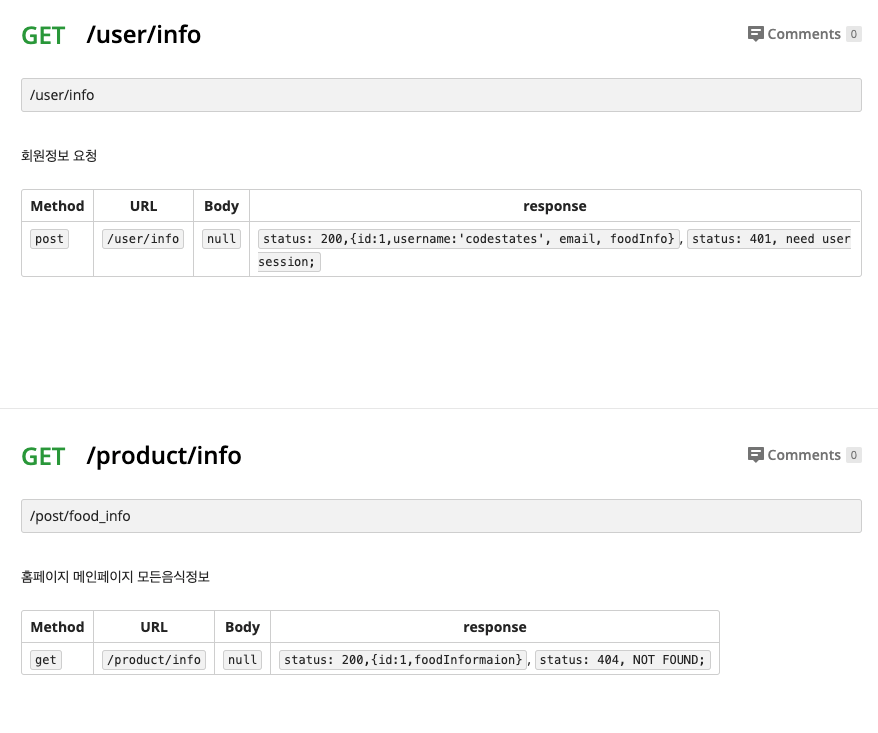Click the status: 200 foodInformaion response snippet
Image resolution: width=878 pixels, height=733 pixels.
[x=402, y=660]
